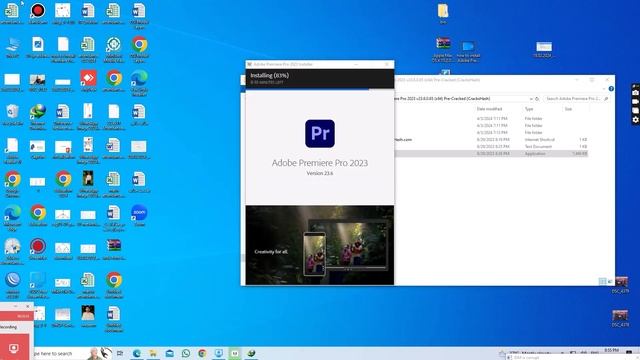Click the Search Adobe Premiere Pro search field

pos(576,99)
